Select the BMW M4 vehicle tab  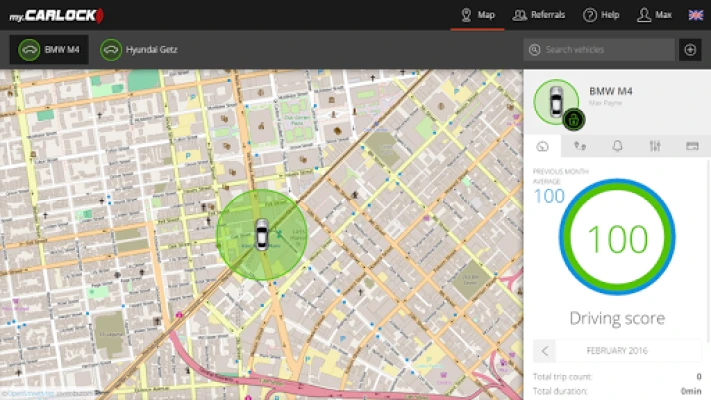tap(49, 49)
